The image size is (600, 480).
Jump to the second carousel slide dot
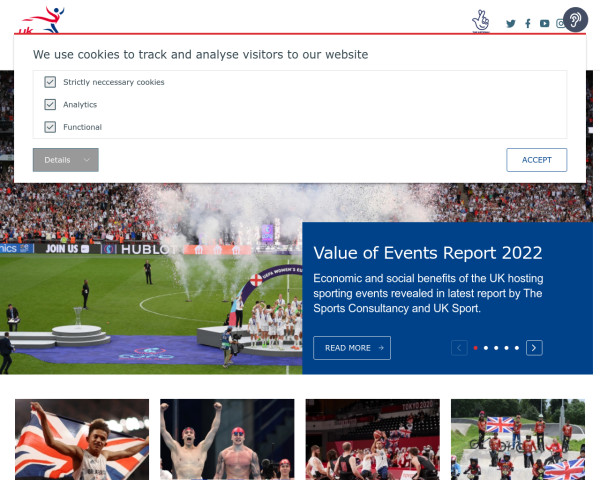click(486, 348)
